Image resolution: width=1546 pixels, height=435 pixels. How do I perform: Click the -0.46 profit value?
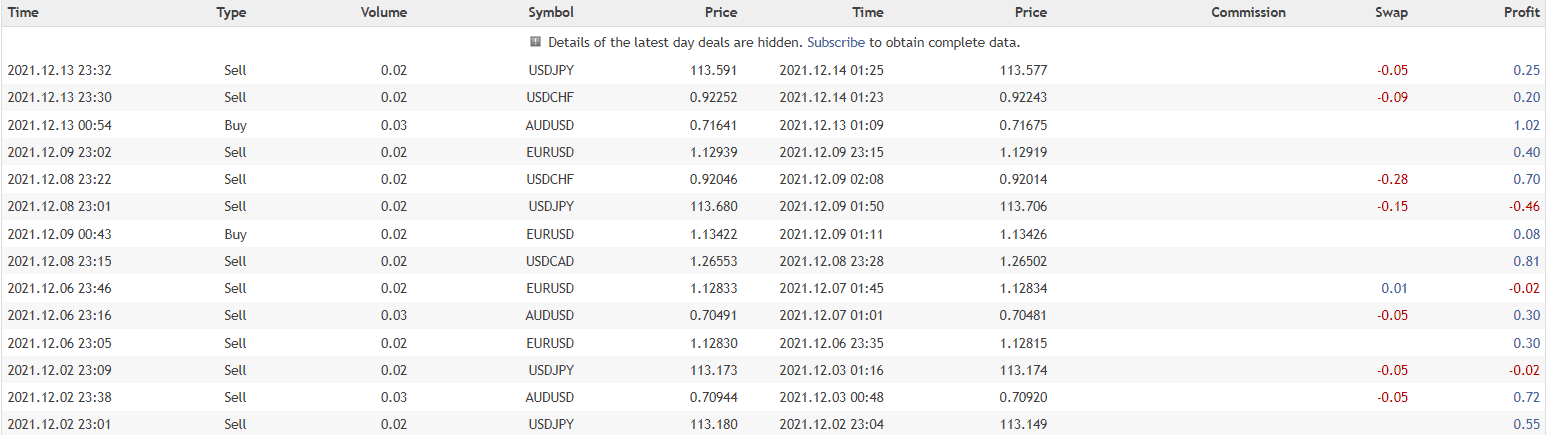pos(1523,207)
